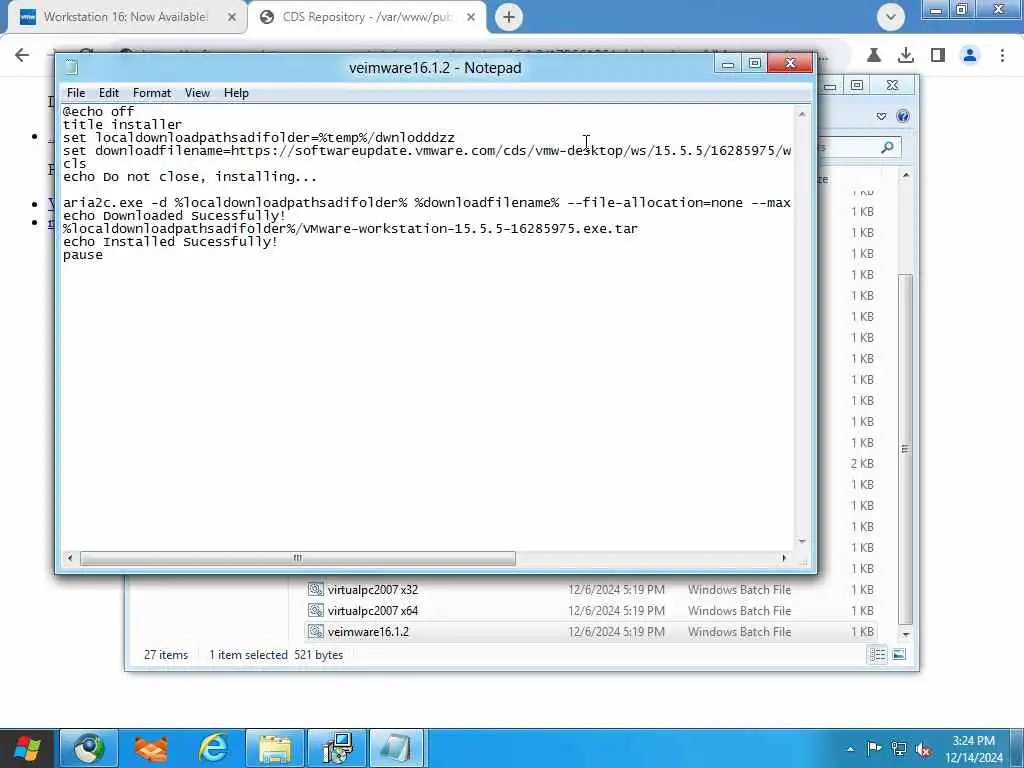Open Internet Explorer from taskbar
This screenshot has height=768, width=1024.
(213, 748)
